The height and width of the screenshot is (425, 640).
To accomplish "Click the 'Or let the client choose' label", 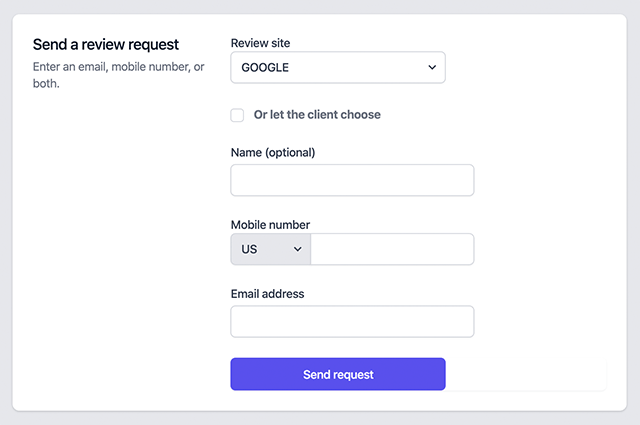I will click(x=317, y=115).
